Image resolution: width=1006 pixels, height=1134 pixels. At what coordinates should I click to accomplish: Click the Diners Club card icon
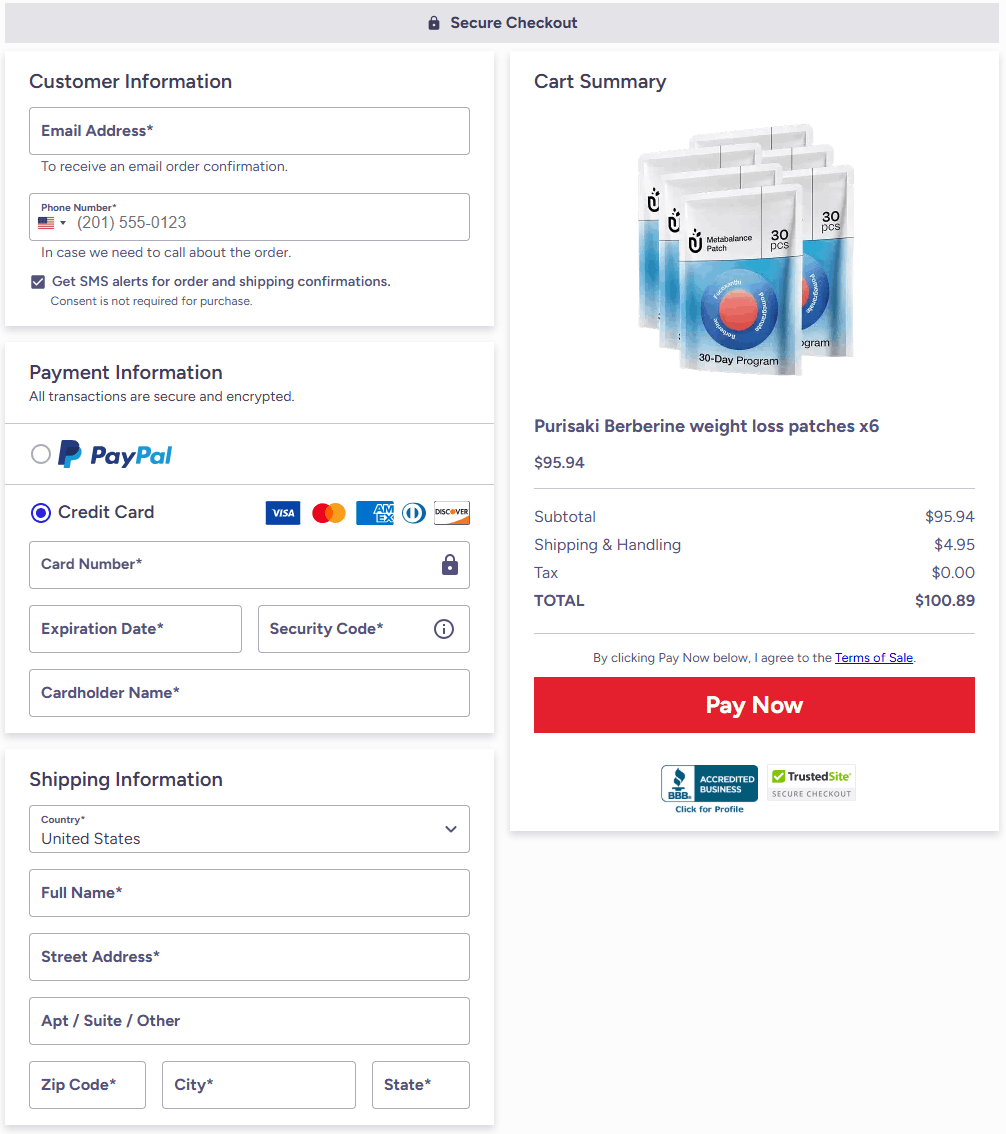pos(413,513)
